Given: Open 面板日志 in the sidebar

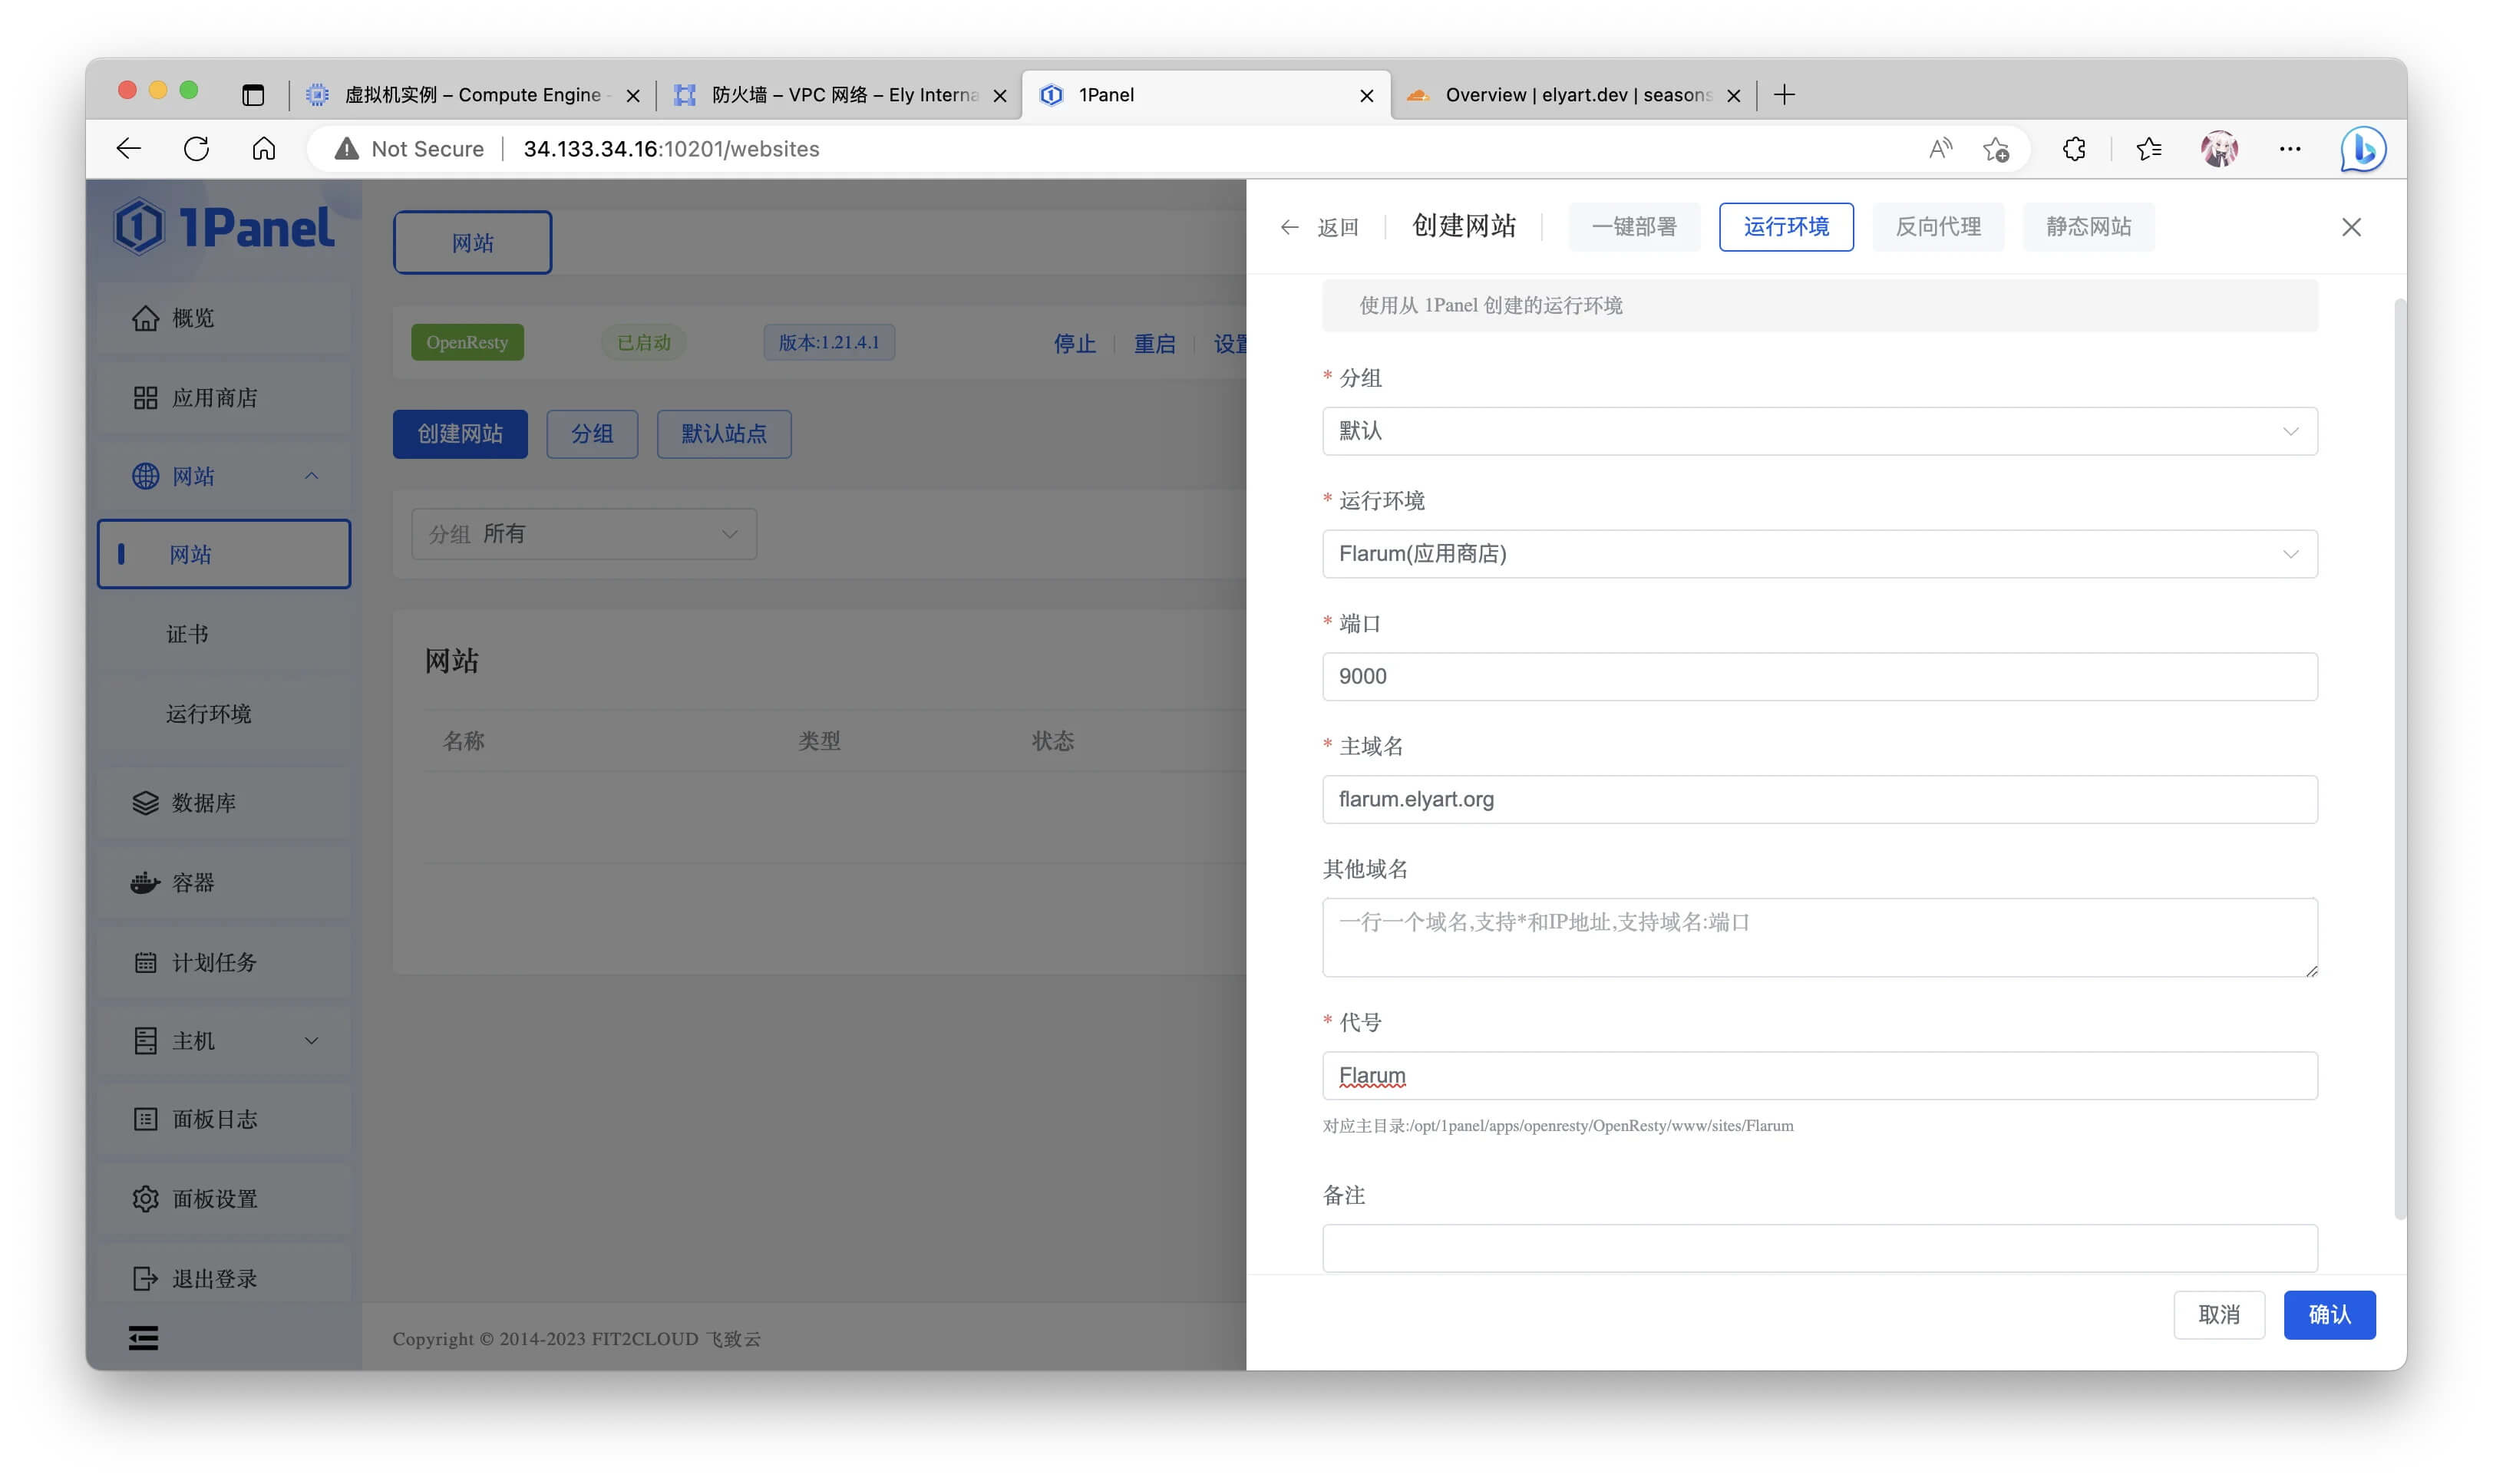Looking at the screenshot, I should [224, 1119].
